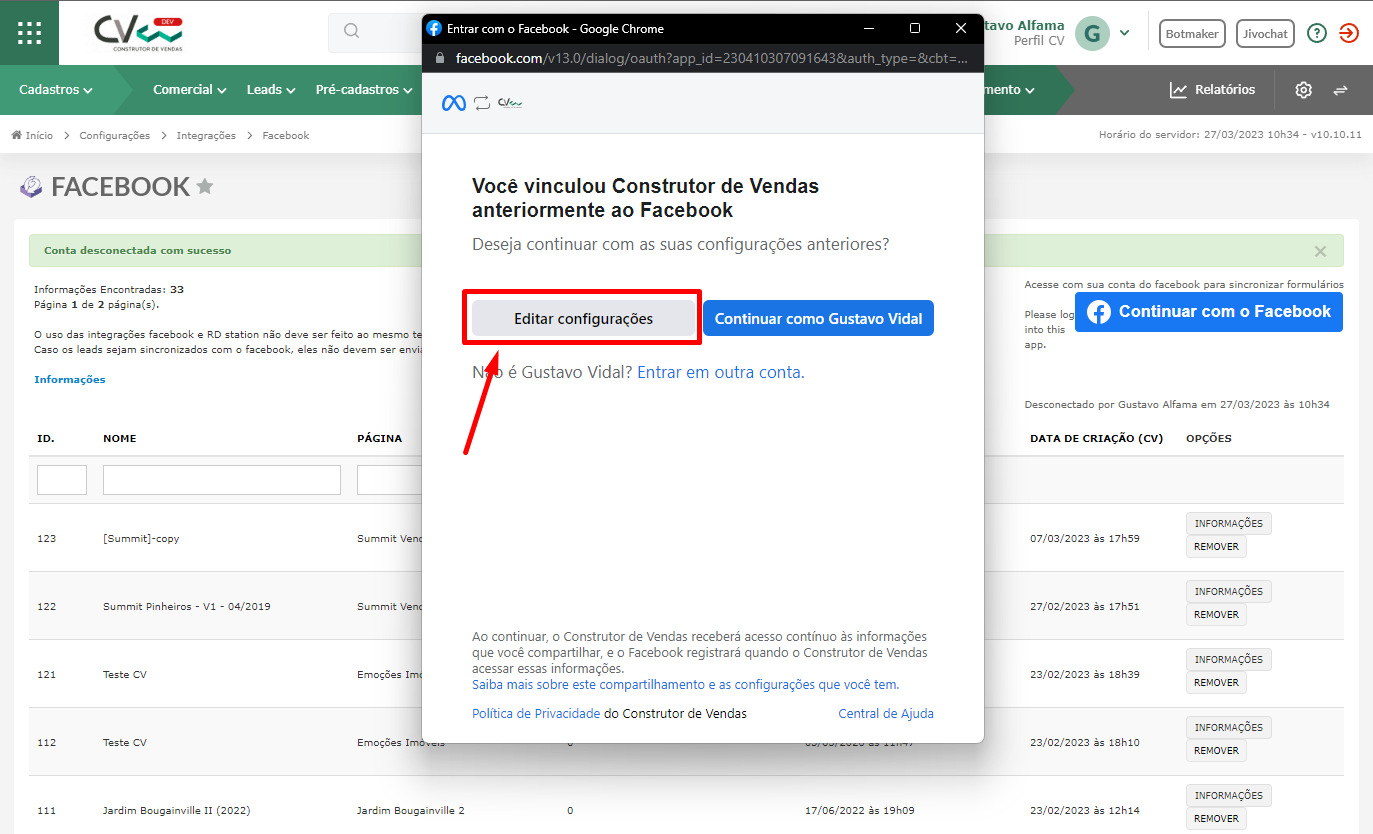Click the search magnifier icon
1373x834 pixels.
[x=351, y=31]
